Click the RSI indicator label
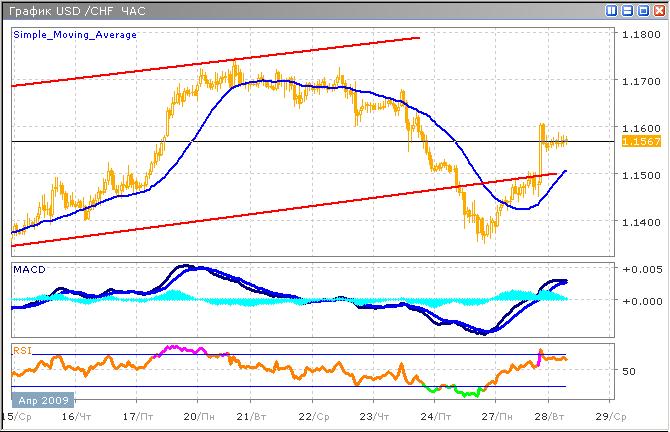 coord(21,350)
